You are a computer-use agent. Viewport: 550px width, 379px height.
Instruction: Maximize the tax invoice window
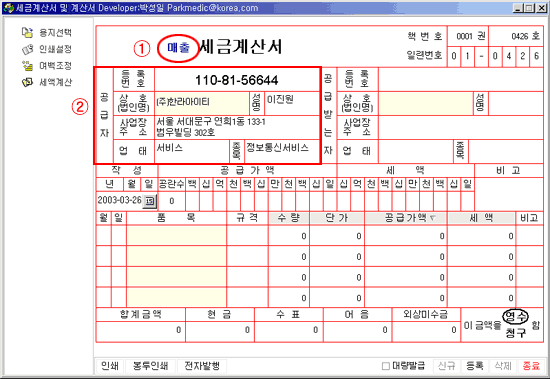tap(529, 8)
